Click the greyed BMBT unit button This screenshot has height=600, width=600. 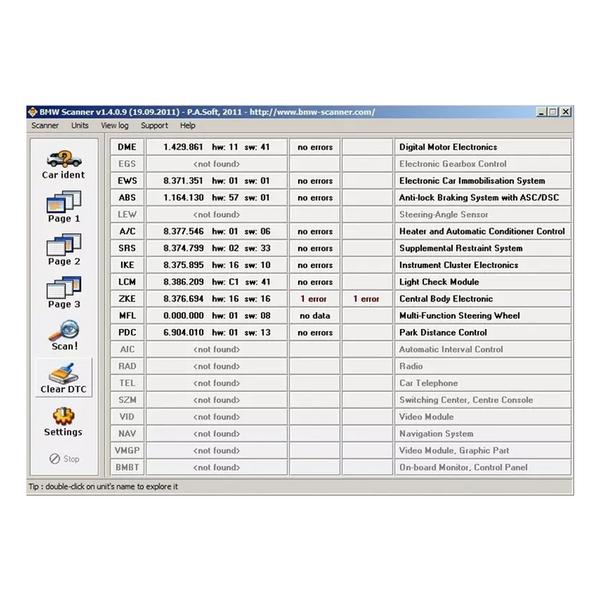127,467
